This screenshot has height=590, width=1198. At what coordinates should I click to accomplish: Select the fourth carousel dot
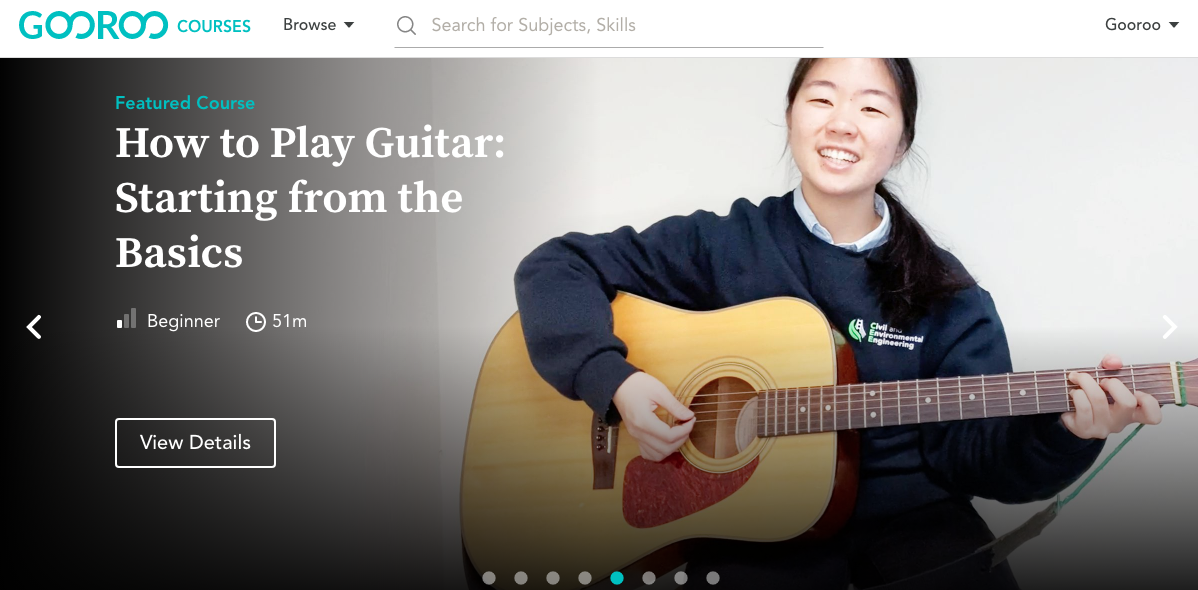click(x=584, y=578)
